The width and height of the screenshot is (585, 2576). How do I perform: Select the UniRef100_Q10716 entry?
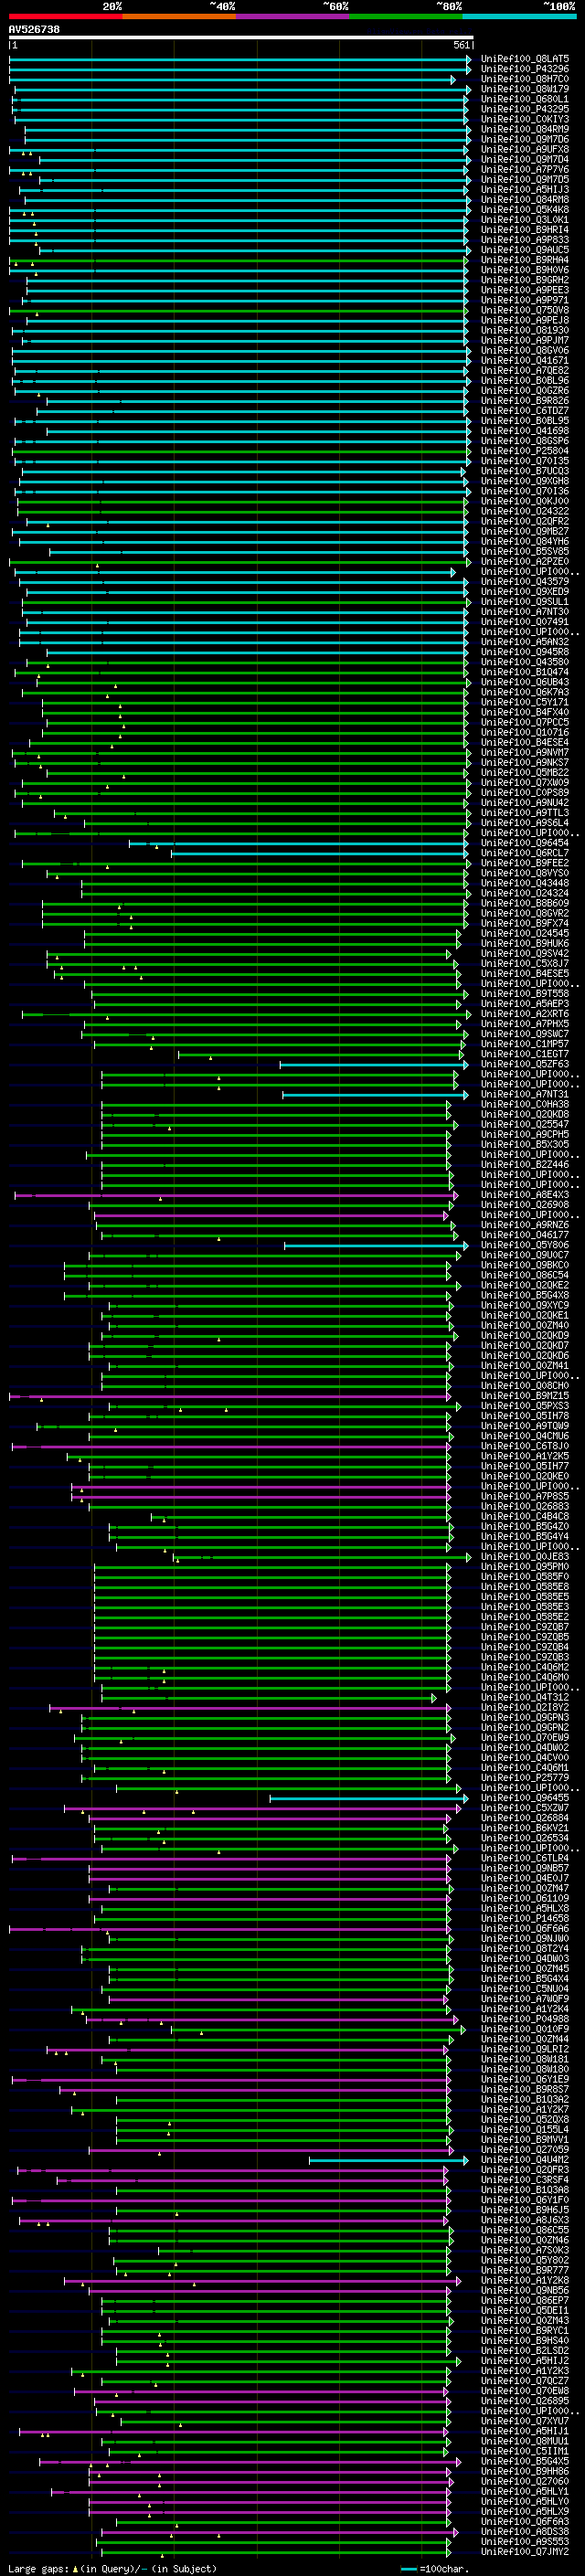525,732
